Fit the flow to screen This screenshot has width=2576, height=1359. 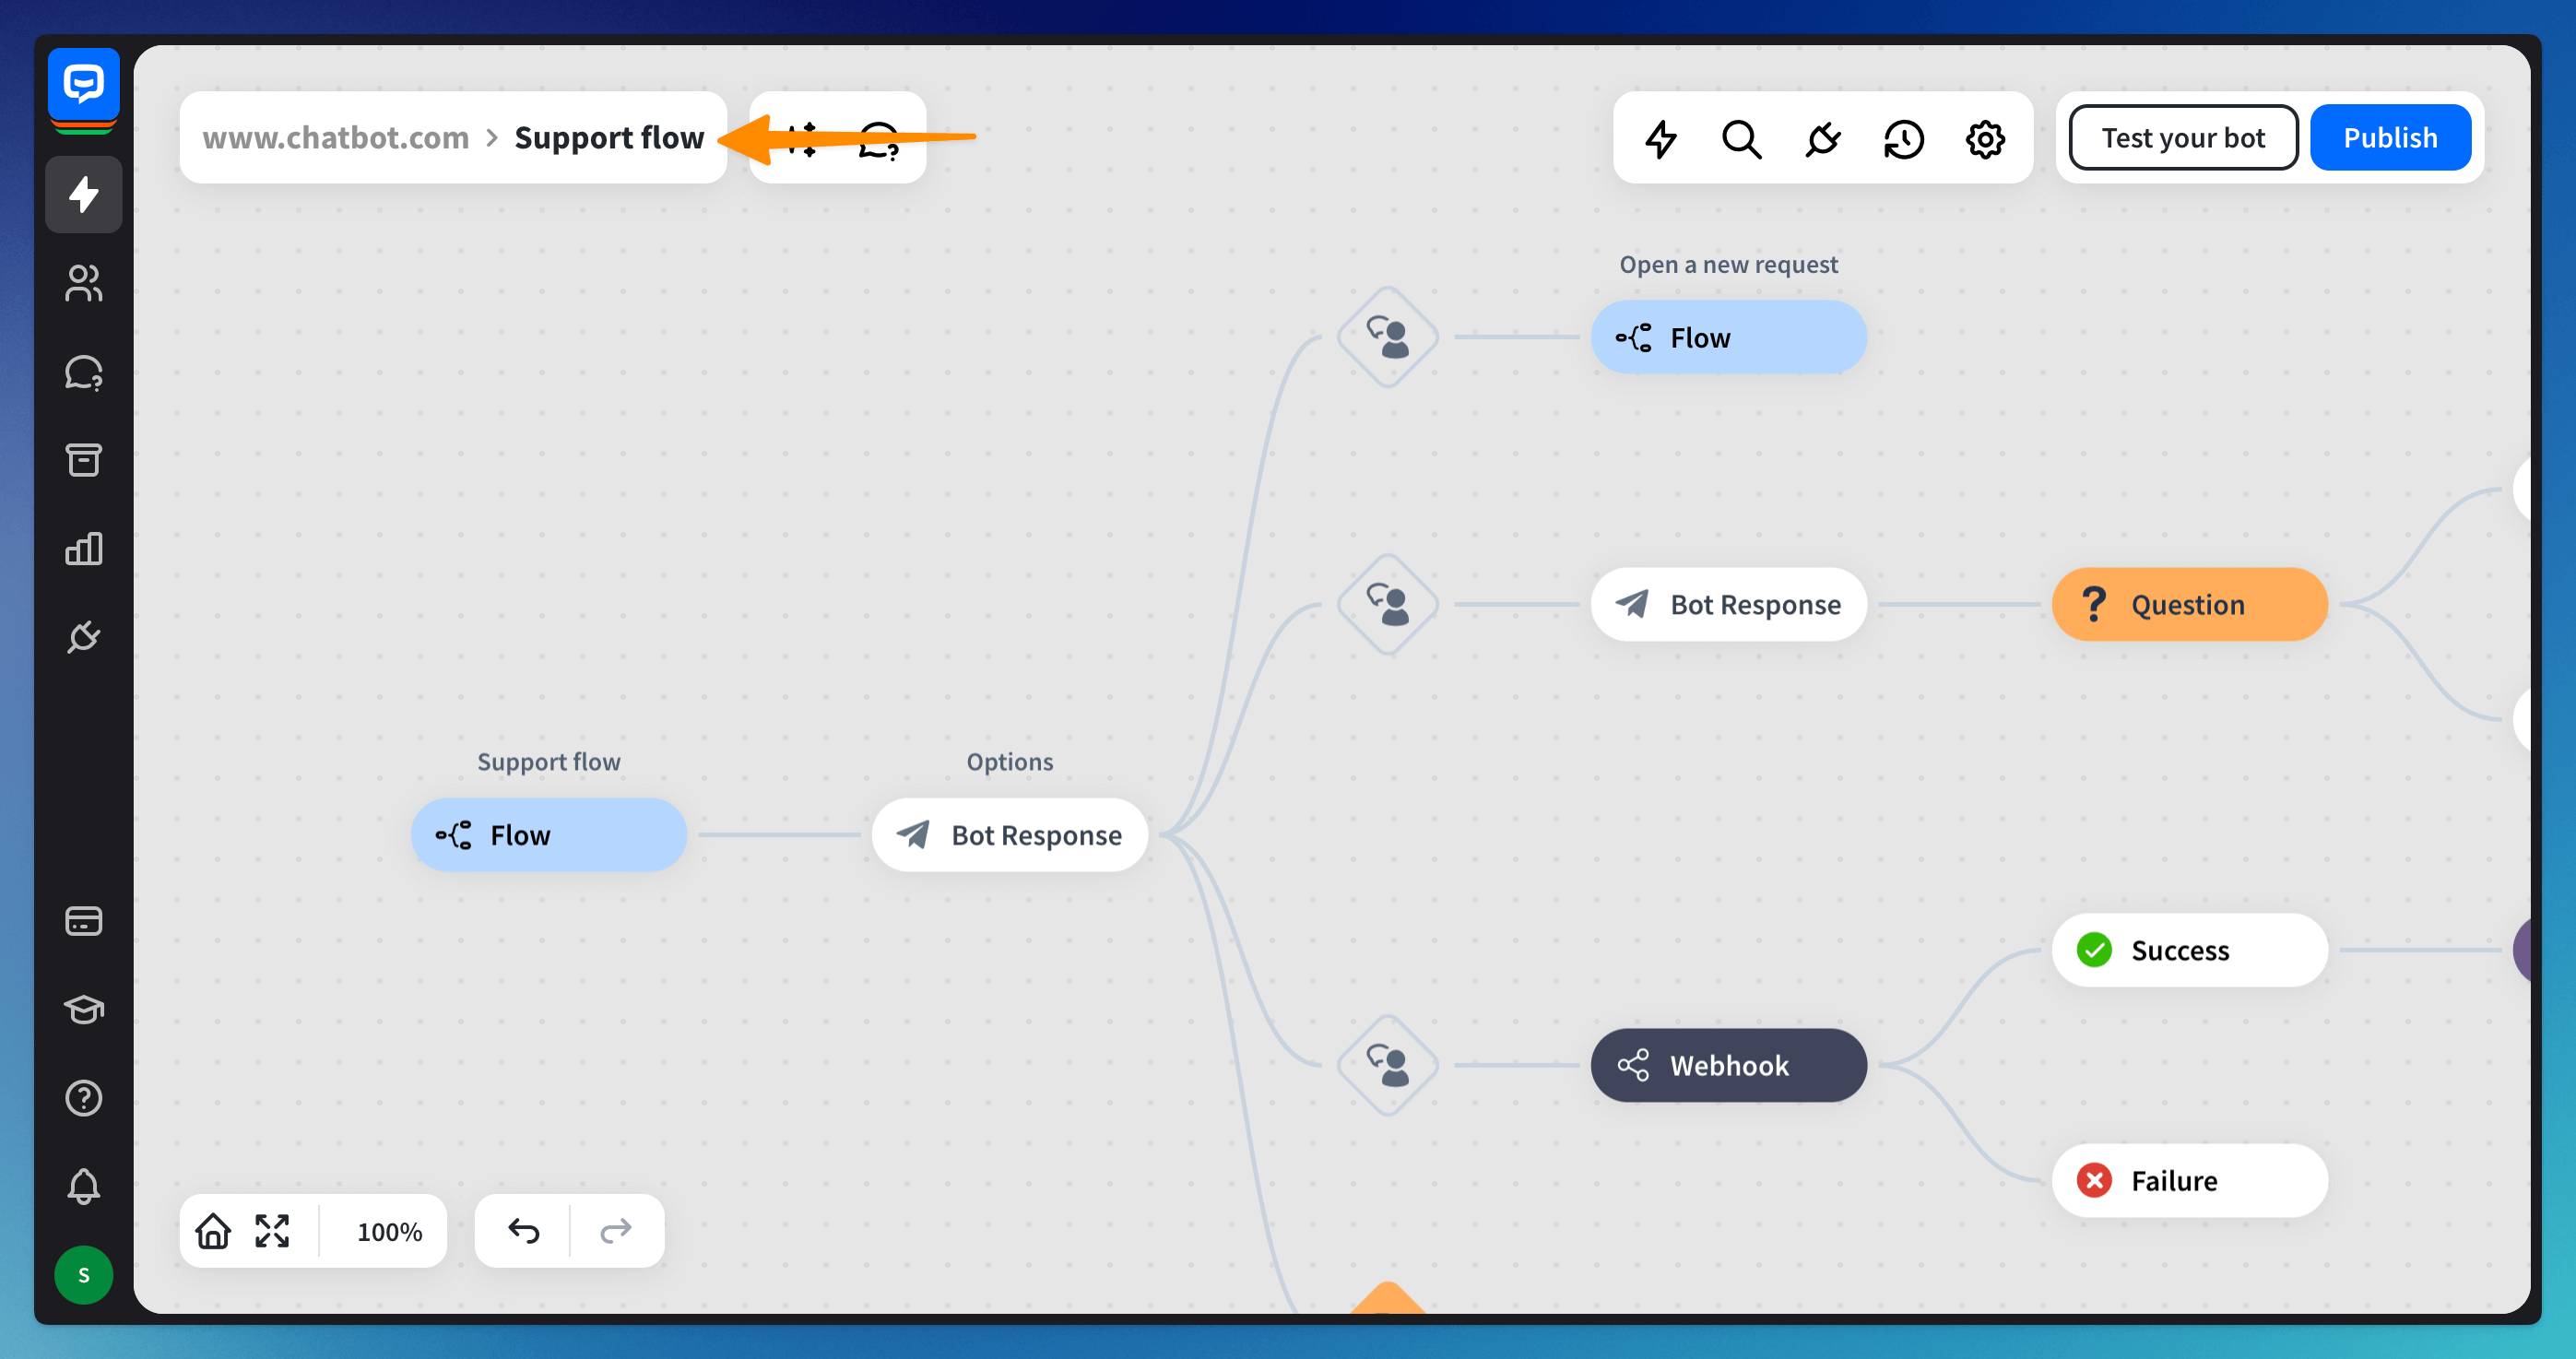pos(272,1231)
